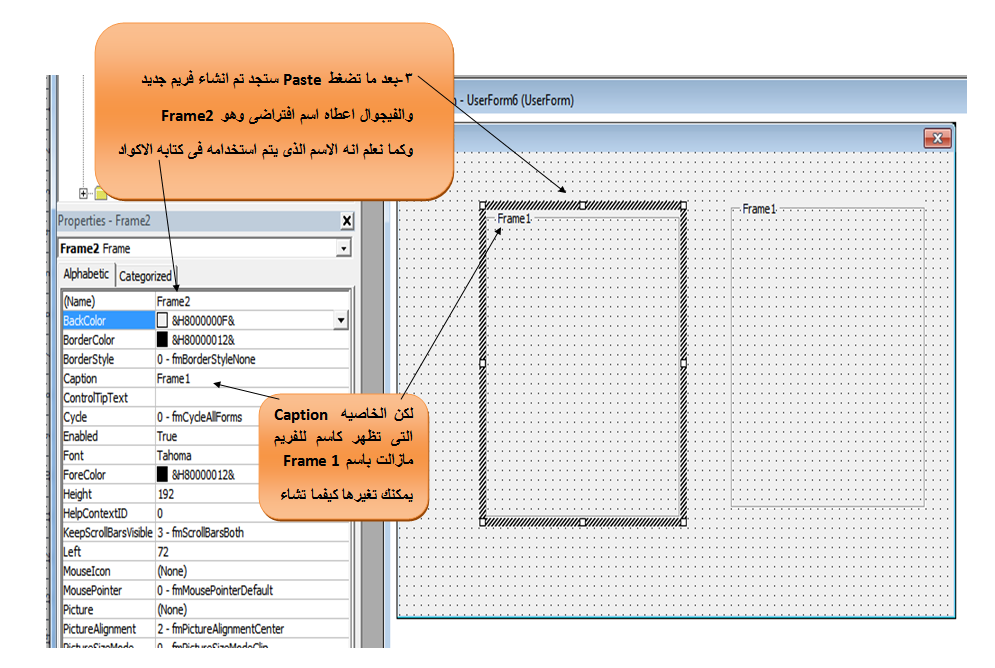Select the Picture property label

(78, 610)
